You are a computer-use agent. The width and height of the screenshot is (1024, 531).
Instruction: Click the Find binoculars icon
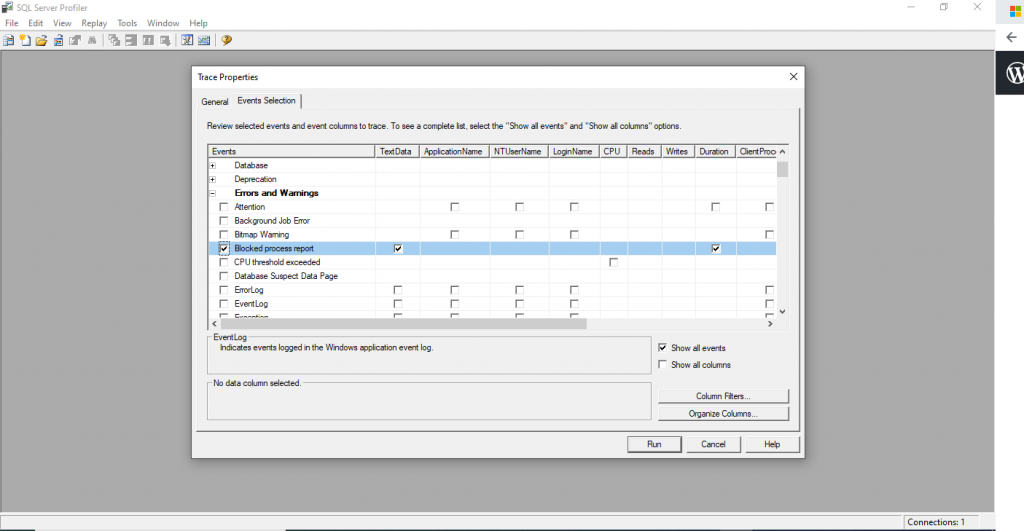pos(92,40)
